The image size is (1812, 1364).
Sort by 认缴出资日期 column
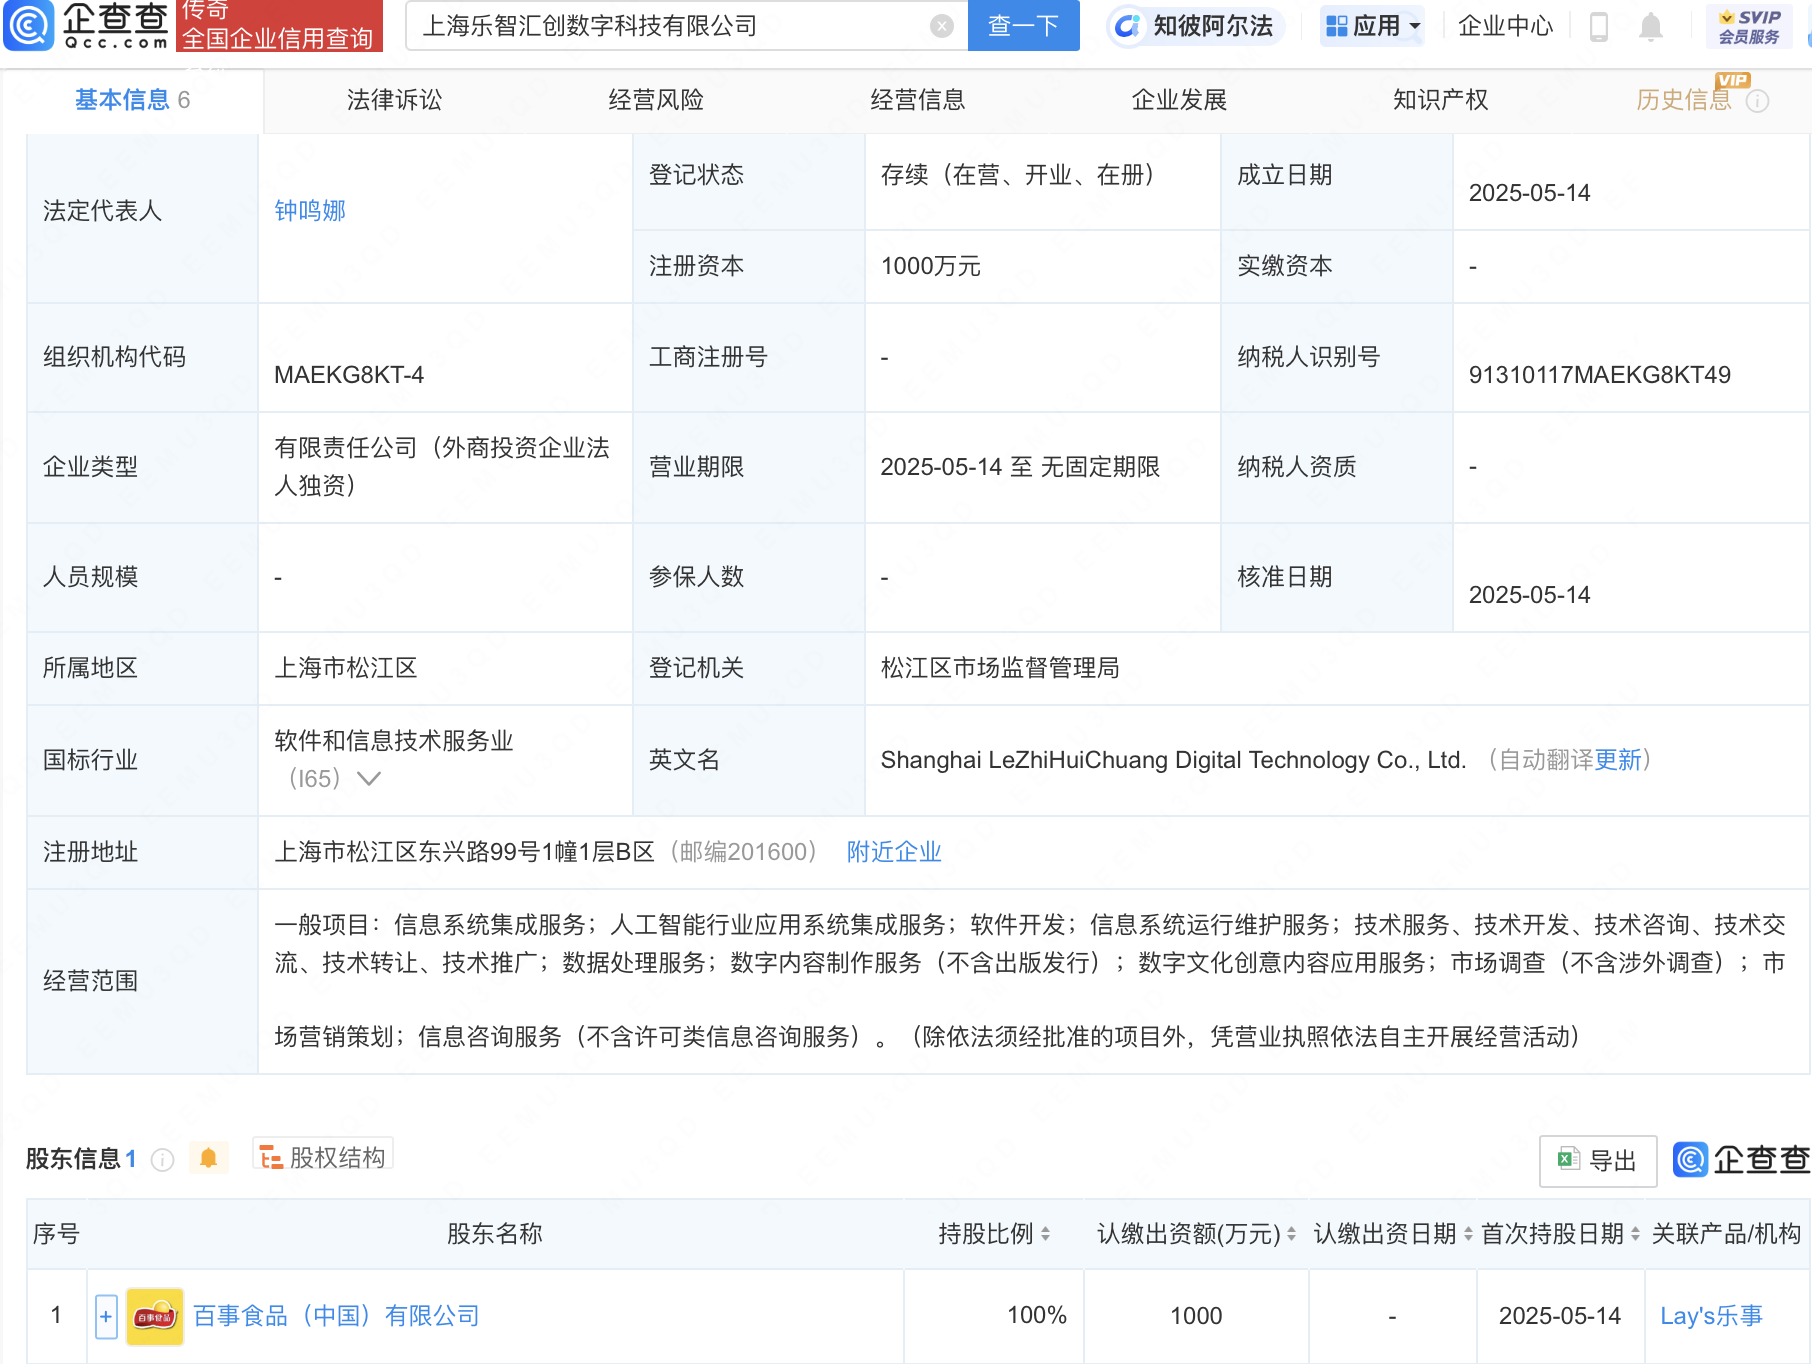coord(1468,1234)
